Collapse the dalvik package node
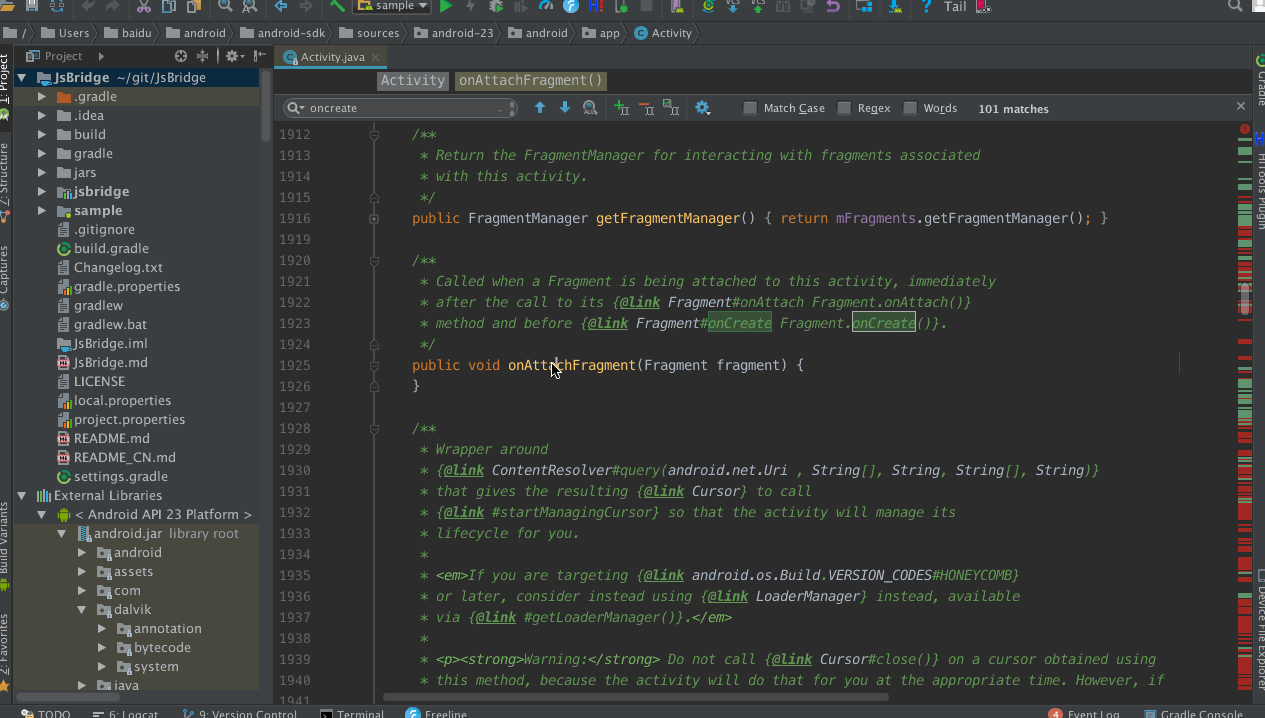The height and width of the screenshot is (718, 1265). 82,610
